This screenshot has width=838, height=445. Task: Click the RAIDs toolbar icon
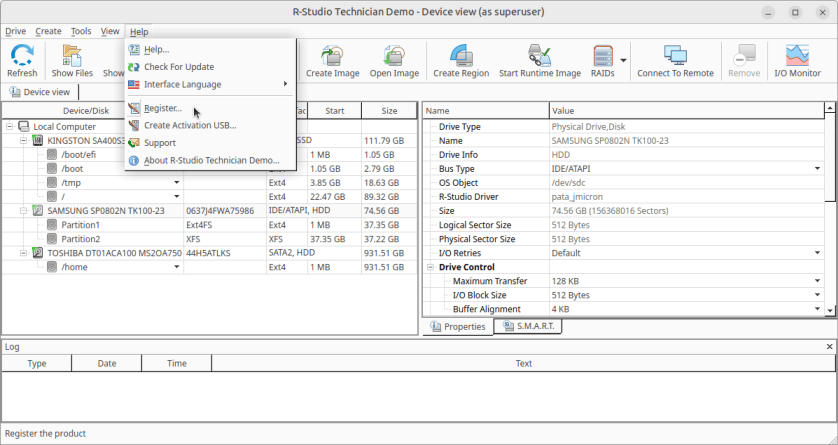tap(602, 55)
